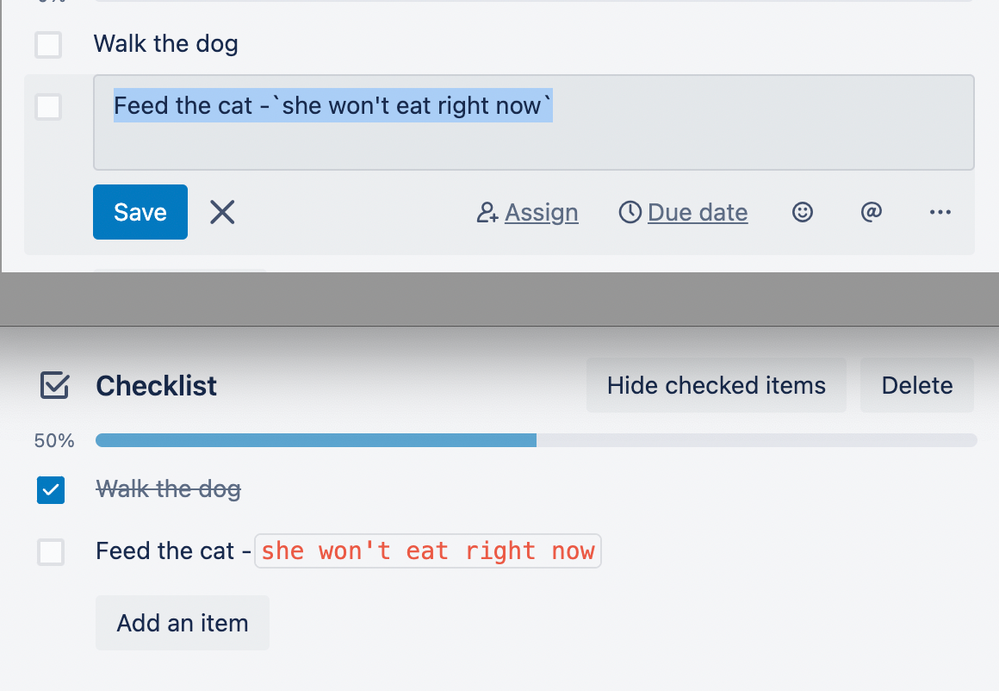Click the person-plus Assign icon
999x691 pixels.
click(487, 212)
